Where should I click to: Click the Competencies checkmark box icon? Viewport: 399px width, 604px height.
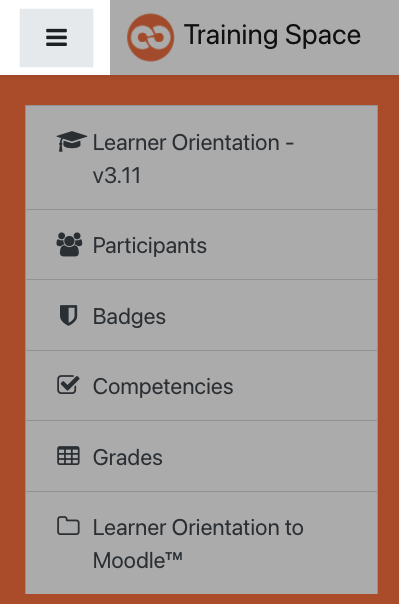(x=68, y=385)
